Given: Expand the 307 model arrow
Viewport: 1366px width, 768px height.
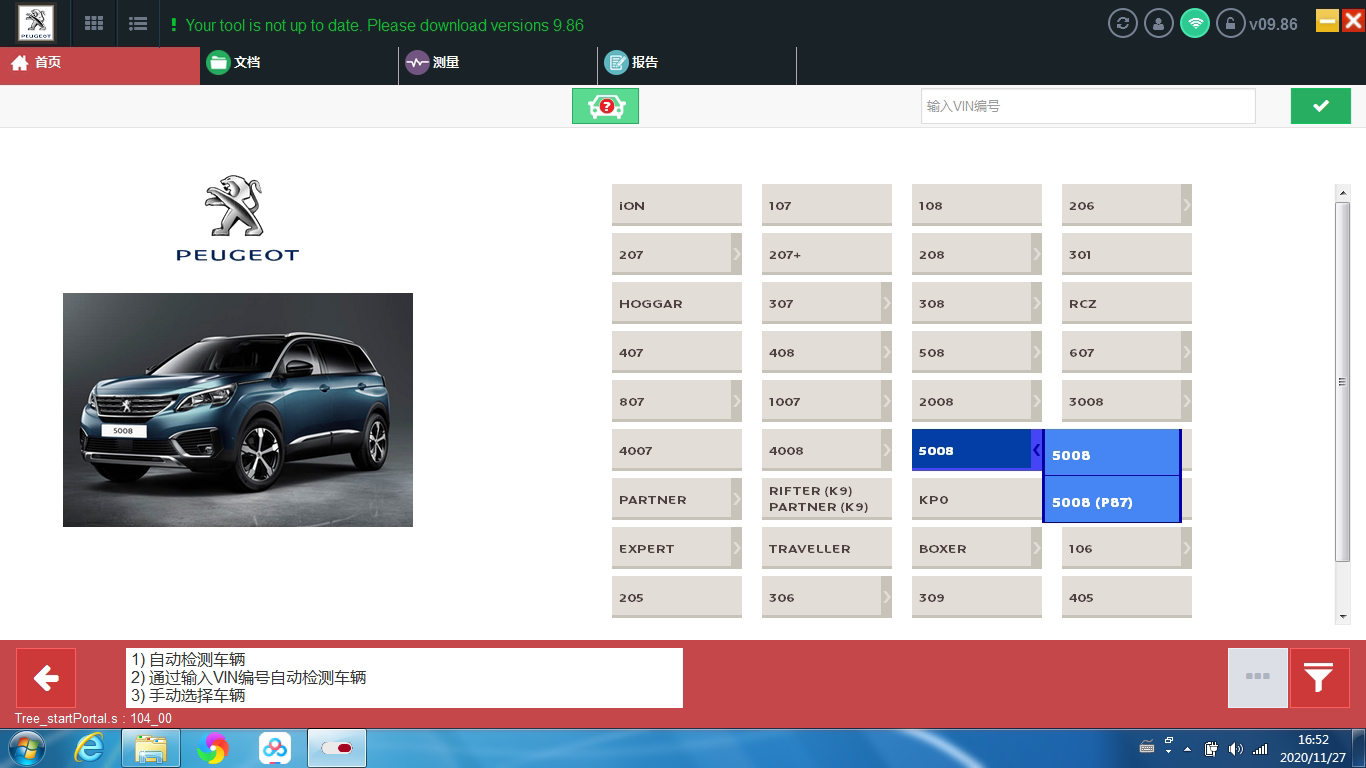Looking at the screenshot, I should point(886,303).
